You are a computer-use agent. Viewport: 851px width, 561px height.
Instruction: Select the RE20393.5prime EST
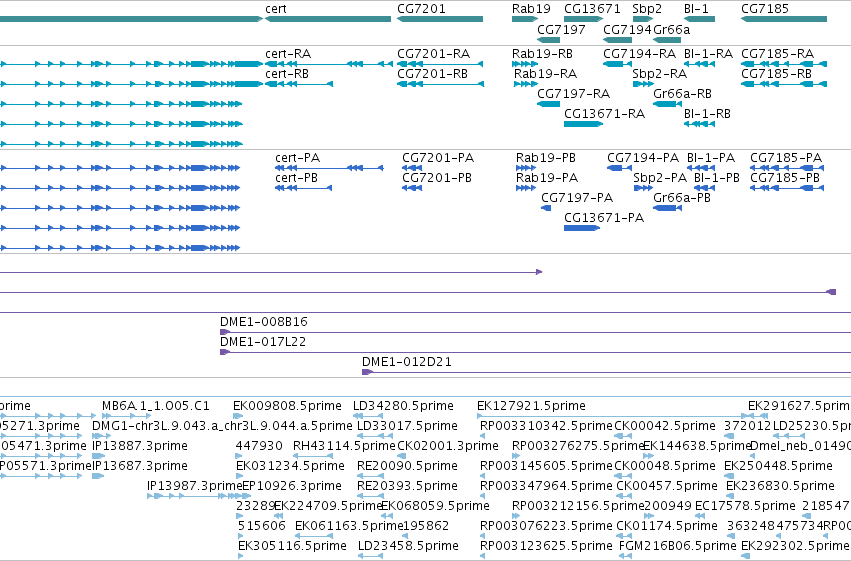371,496
